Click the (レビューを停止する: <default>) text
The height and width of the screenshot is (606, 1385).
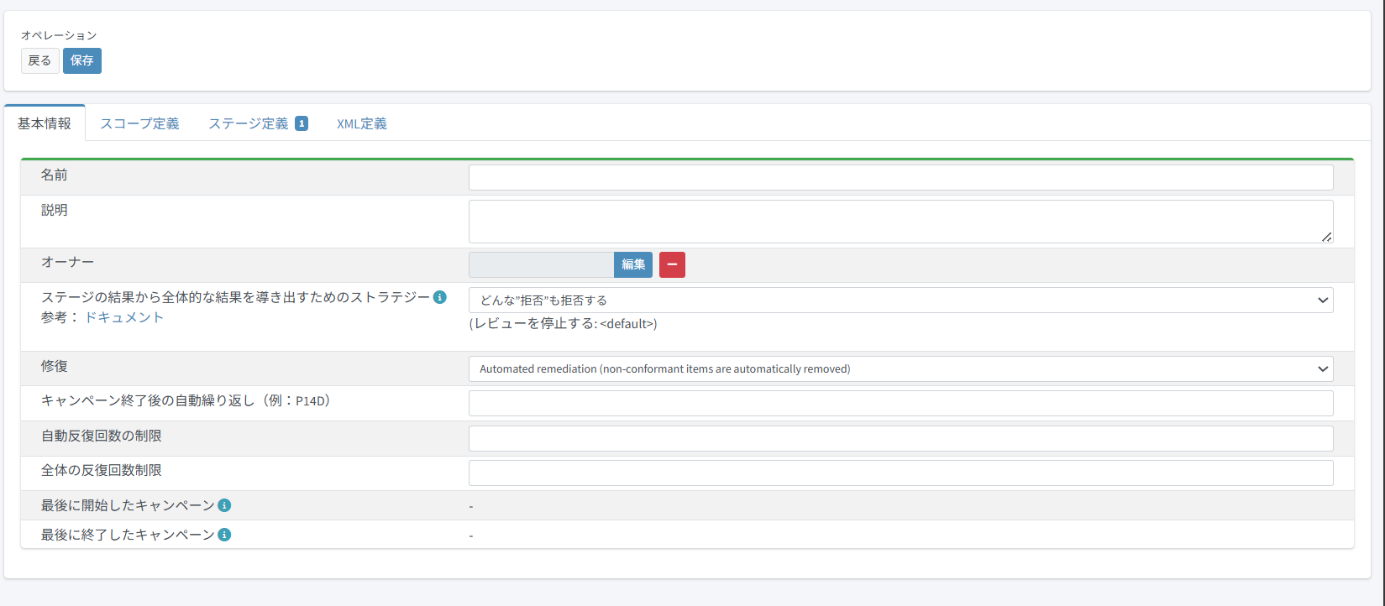point(563,324)
